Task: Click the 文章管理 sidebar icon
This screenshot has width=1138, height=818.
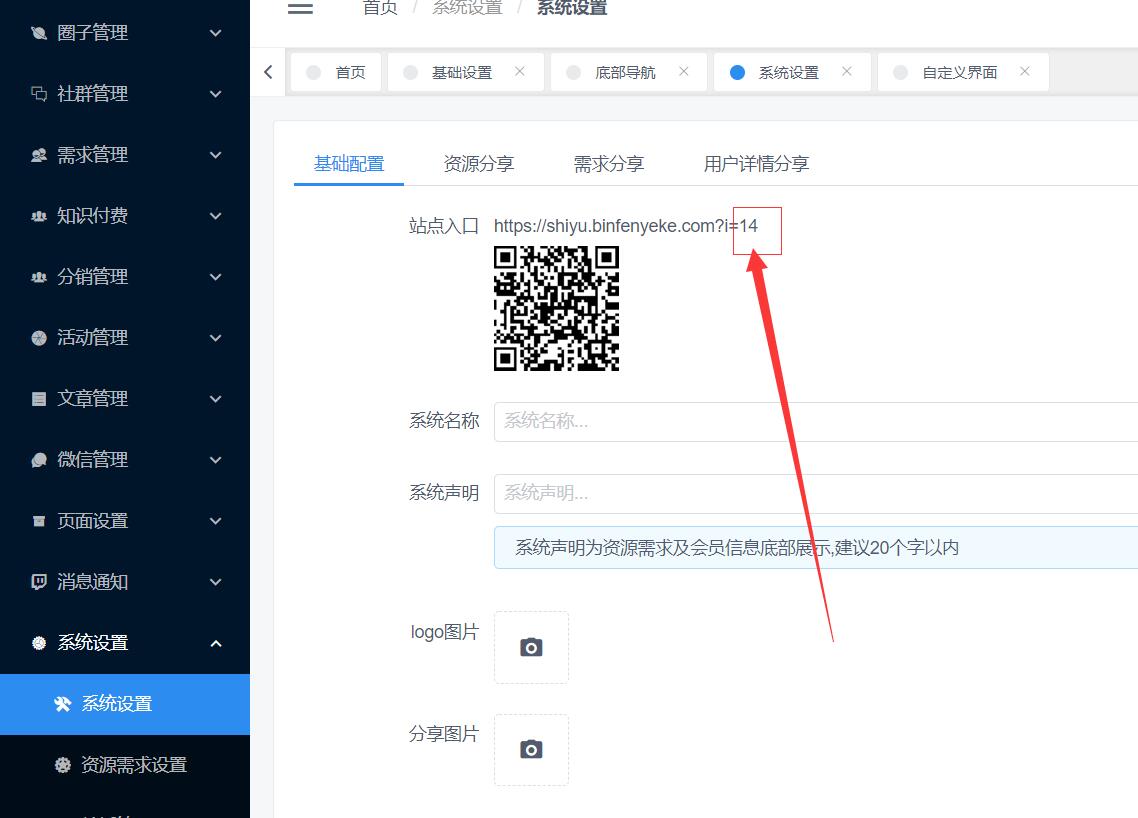Action: coord(39,398)
